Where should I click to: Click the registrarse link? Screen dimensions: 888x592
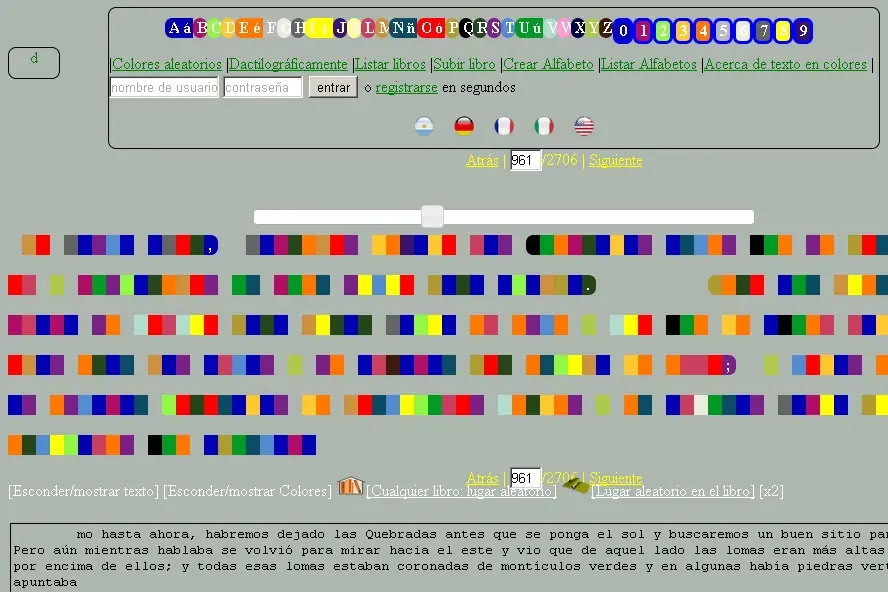406,87
